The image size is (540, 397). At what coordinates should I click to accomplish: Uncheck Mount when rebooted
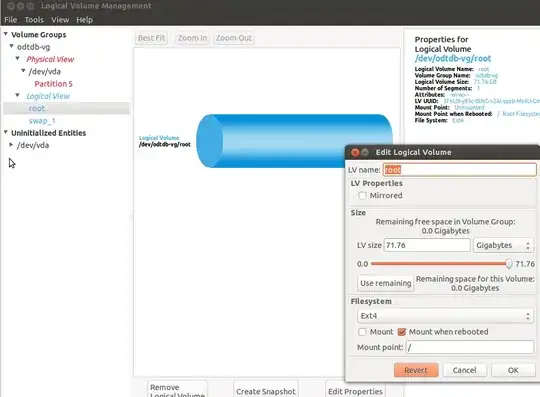[x=402, y=332]
